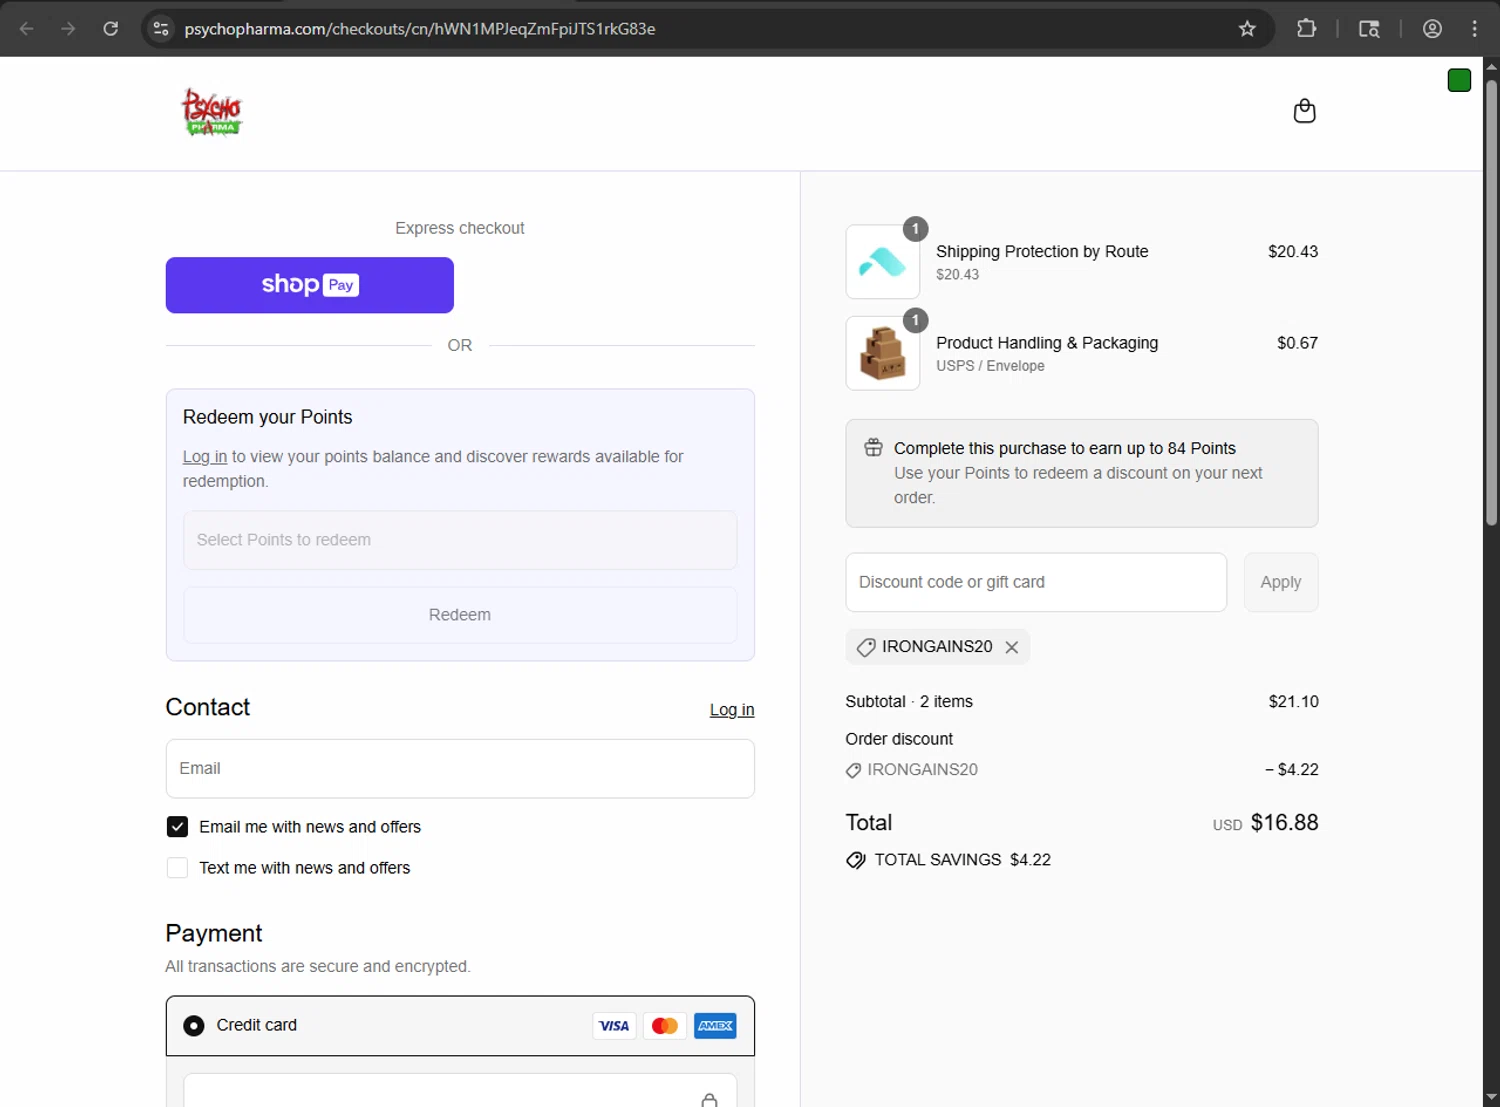The width and height of the screenshot is (1500, 1107).
Task: Click the padlock icon in card field
Action: (x=709, y=1100)
